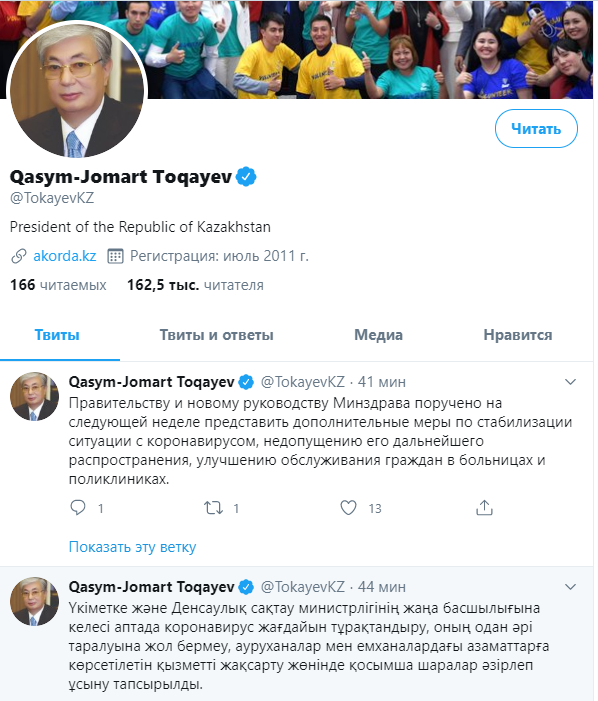The image size is (598, 701).
Task: Expand options chevron on 44 мин tweet
Action: pyautogui.click(x=570, y=587)
